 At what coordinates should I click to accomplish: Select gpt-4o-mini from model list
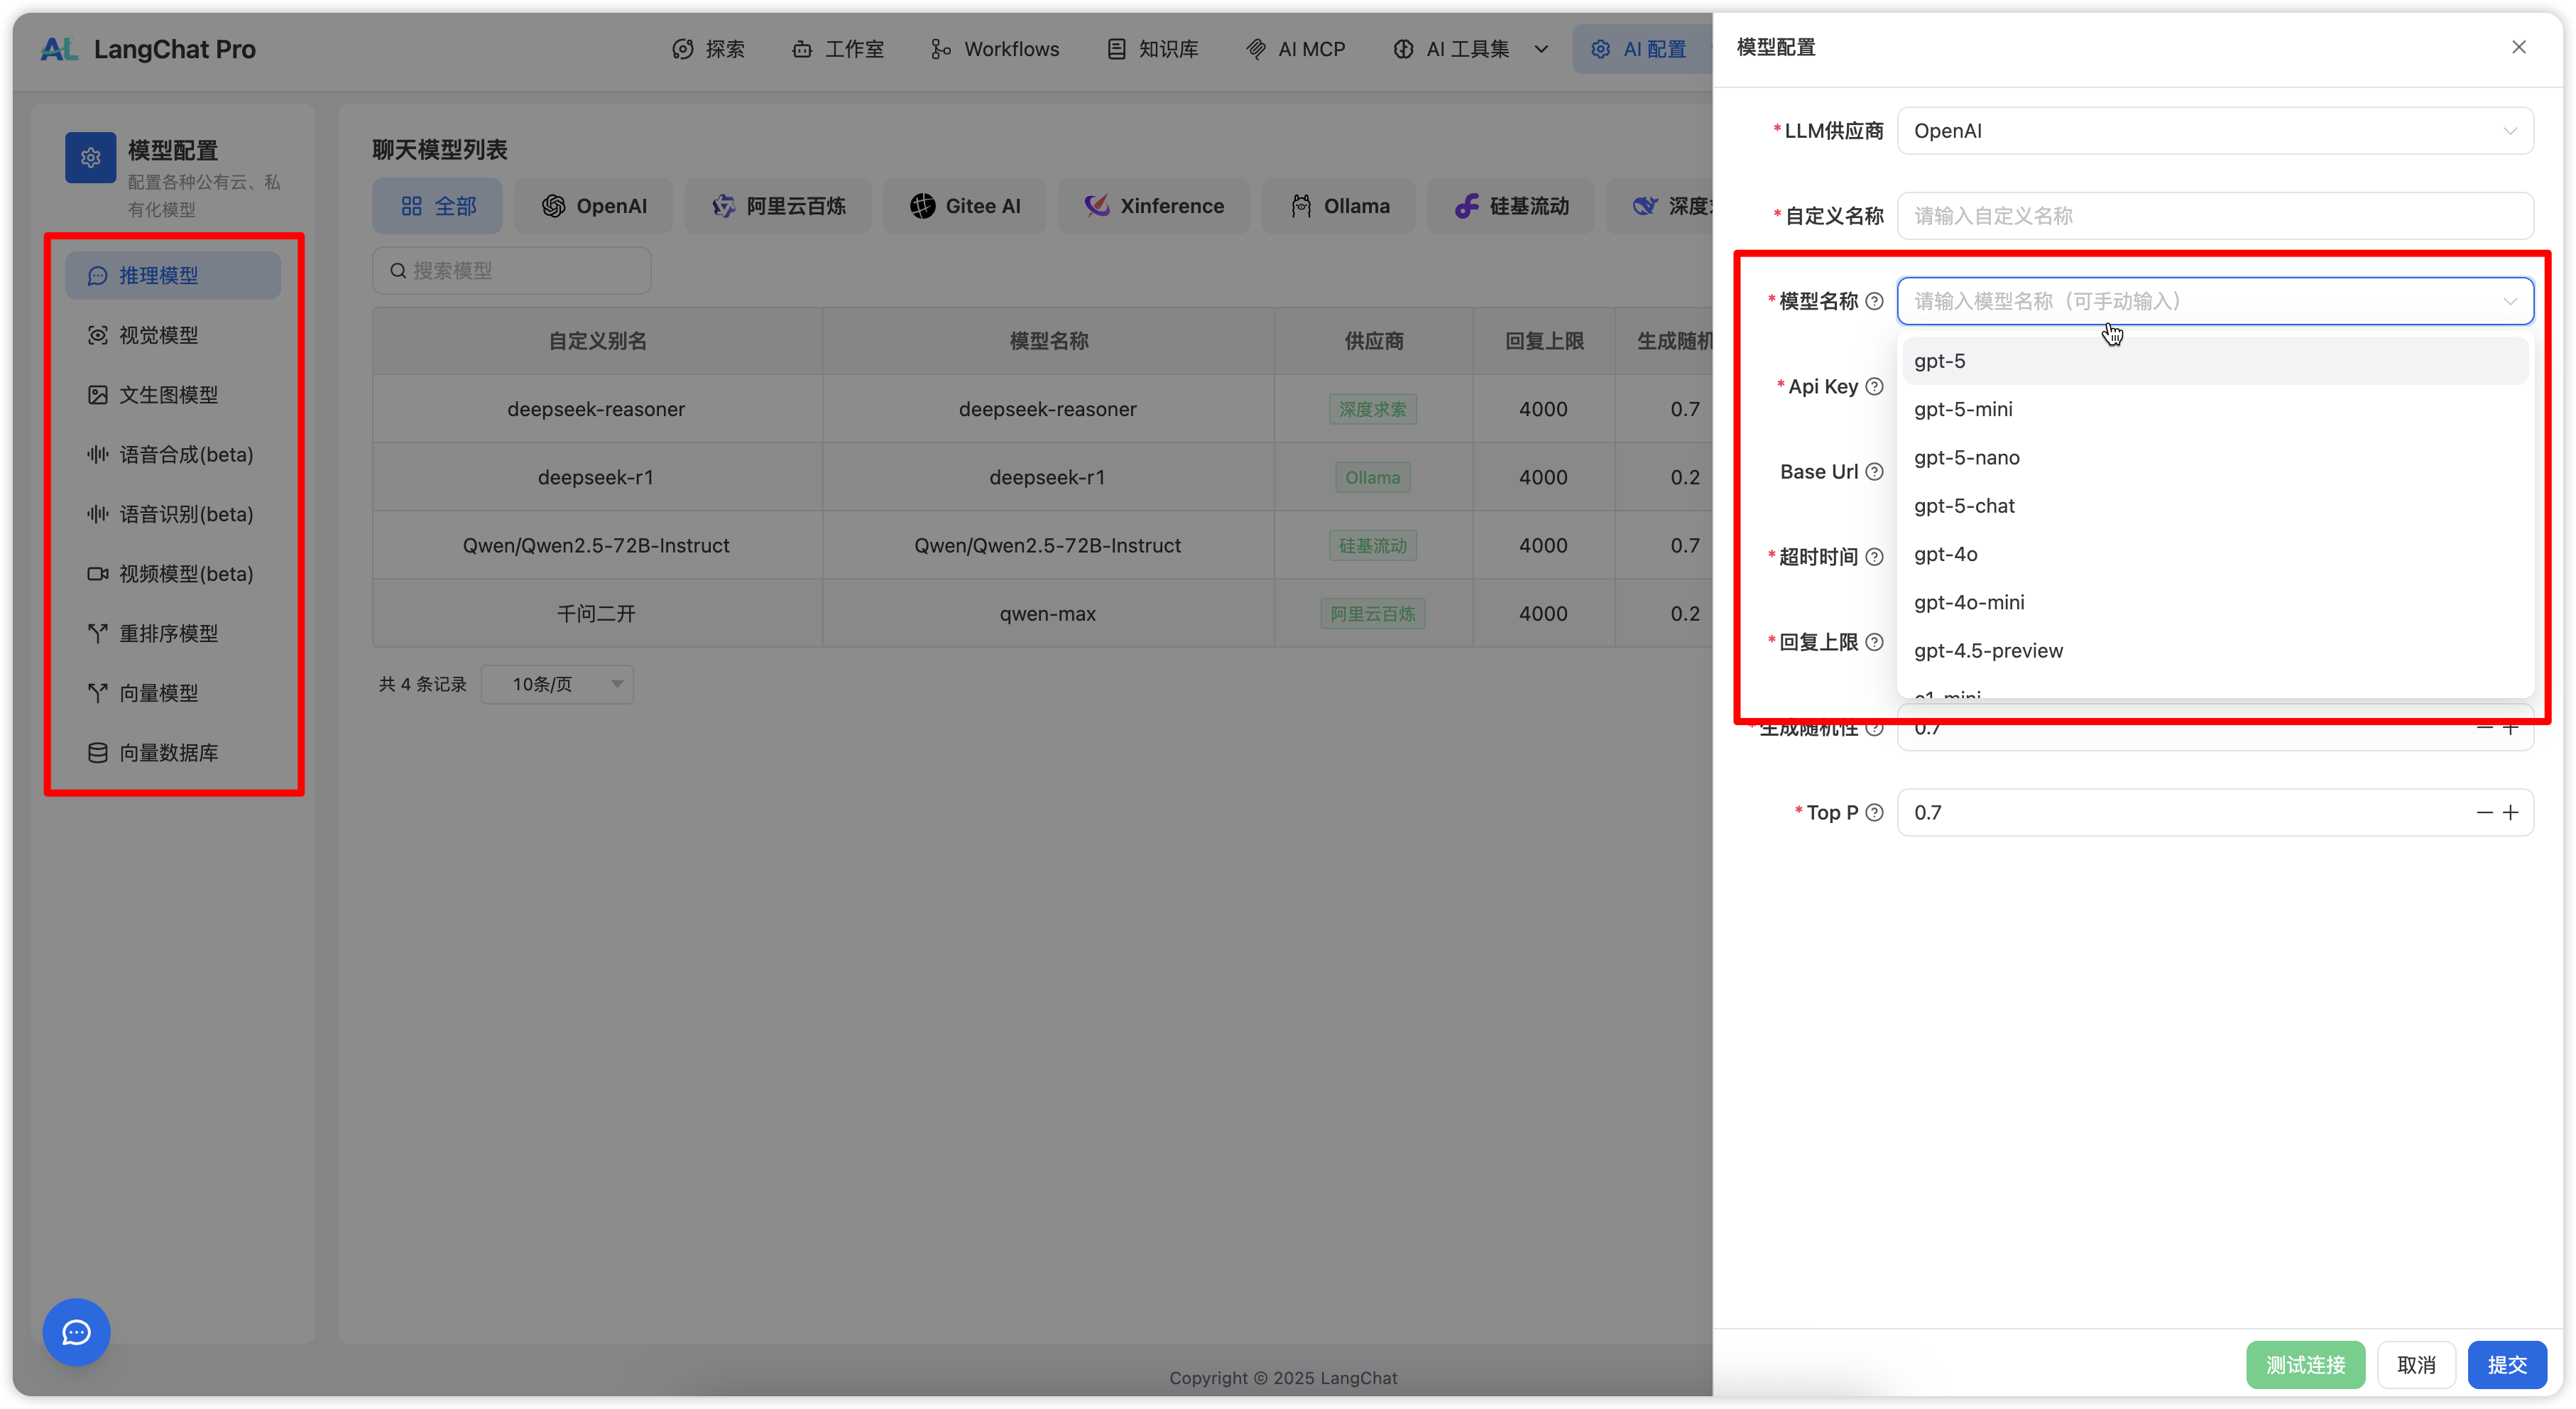[x=1969, y=602]
